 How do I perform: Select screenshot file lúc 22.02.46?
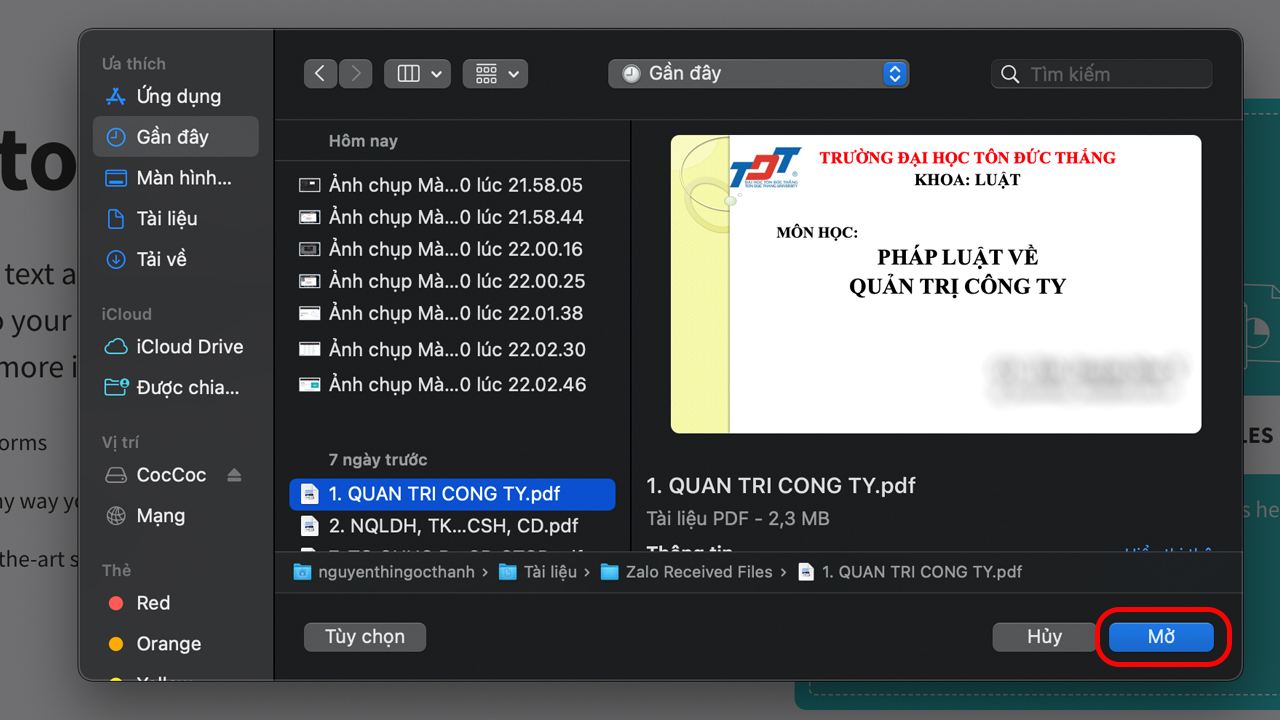click(x=452, y=384)
